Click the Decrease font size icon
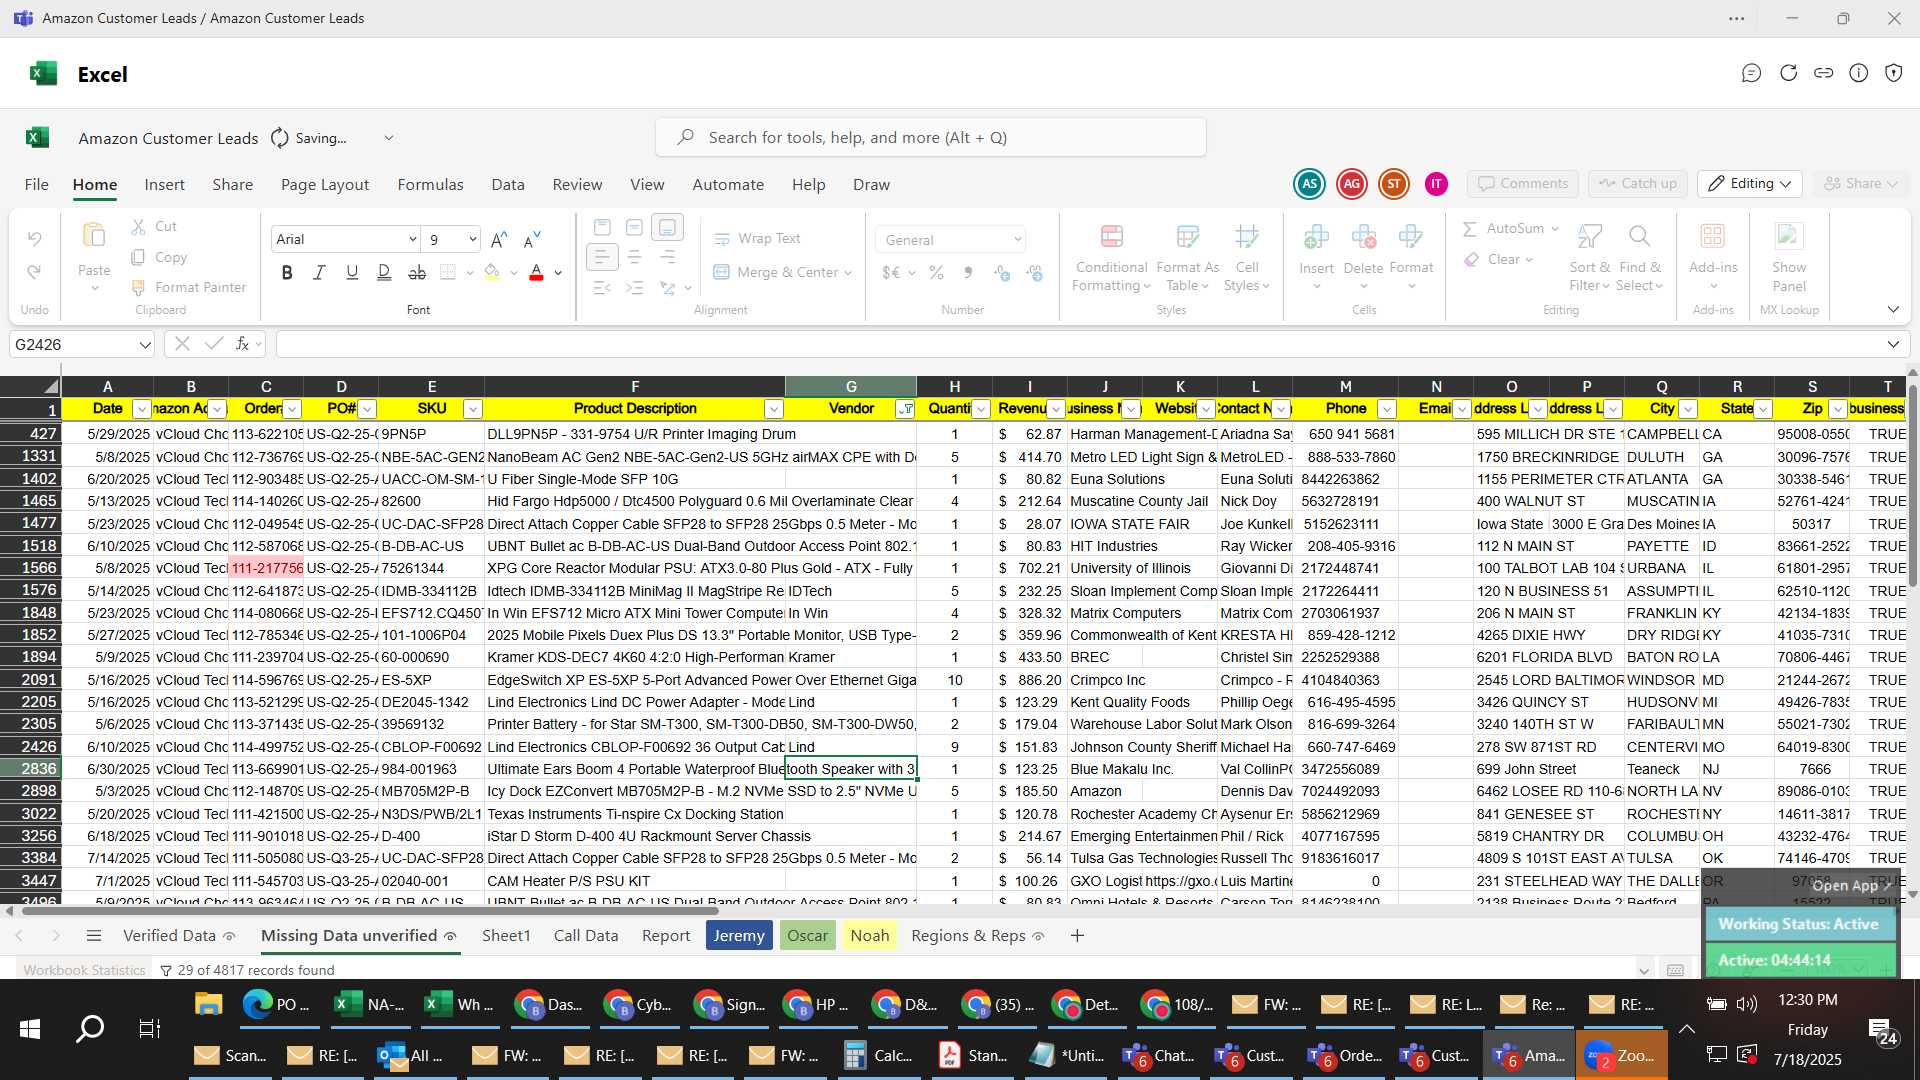This screenshot has width=1920, height=1080. [x=532, y=240]
